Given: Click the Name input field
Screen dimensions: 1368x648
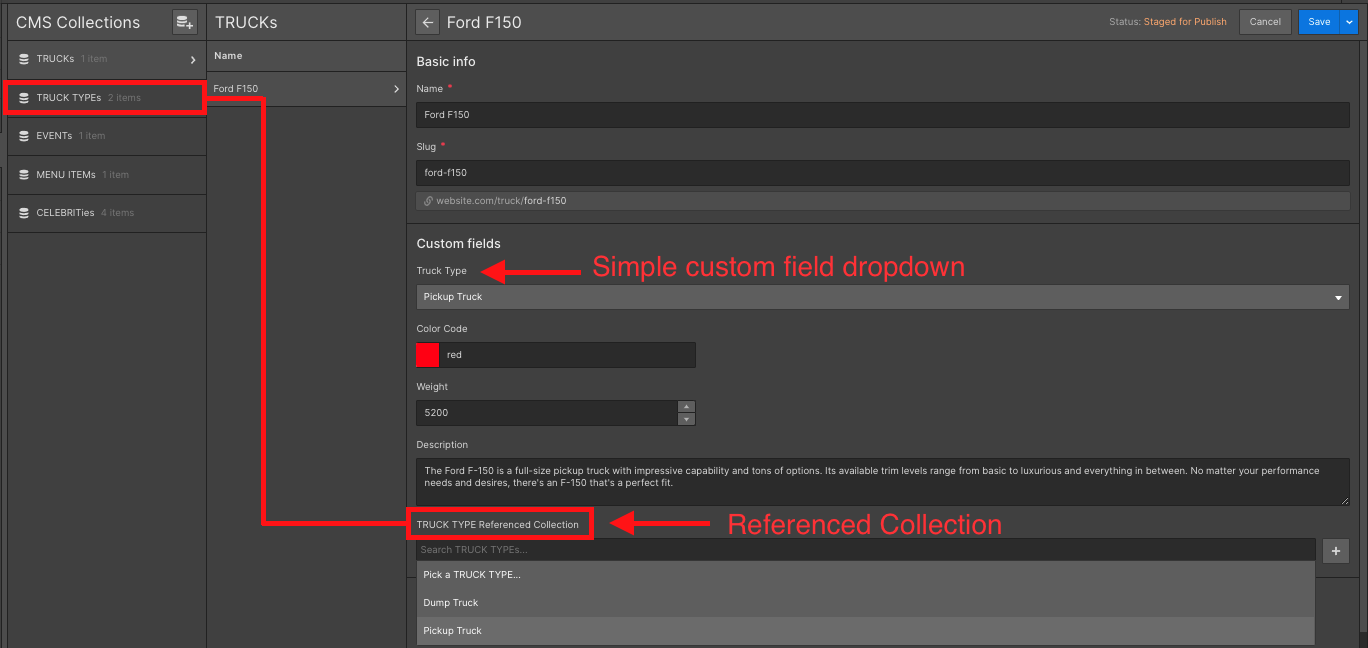Looking at the screenshot, I should [x=883, y=115].
